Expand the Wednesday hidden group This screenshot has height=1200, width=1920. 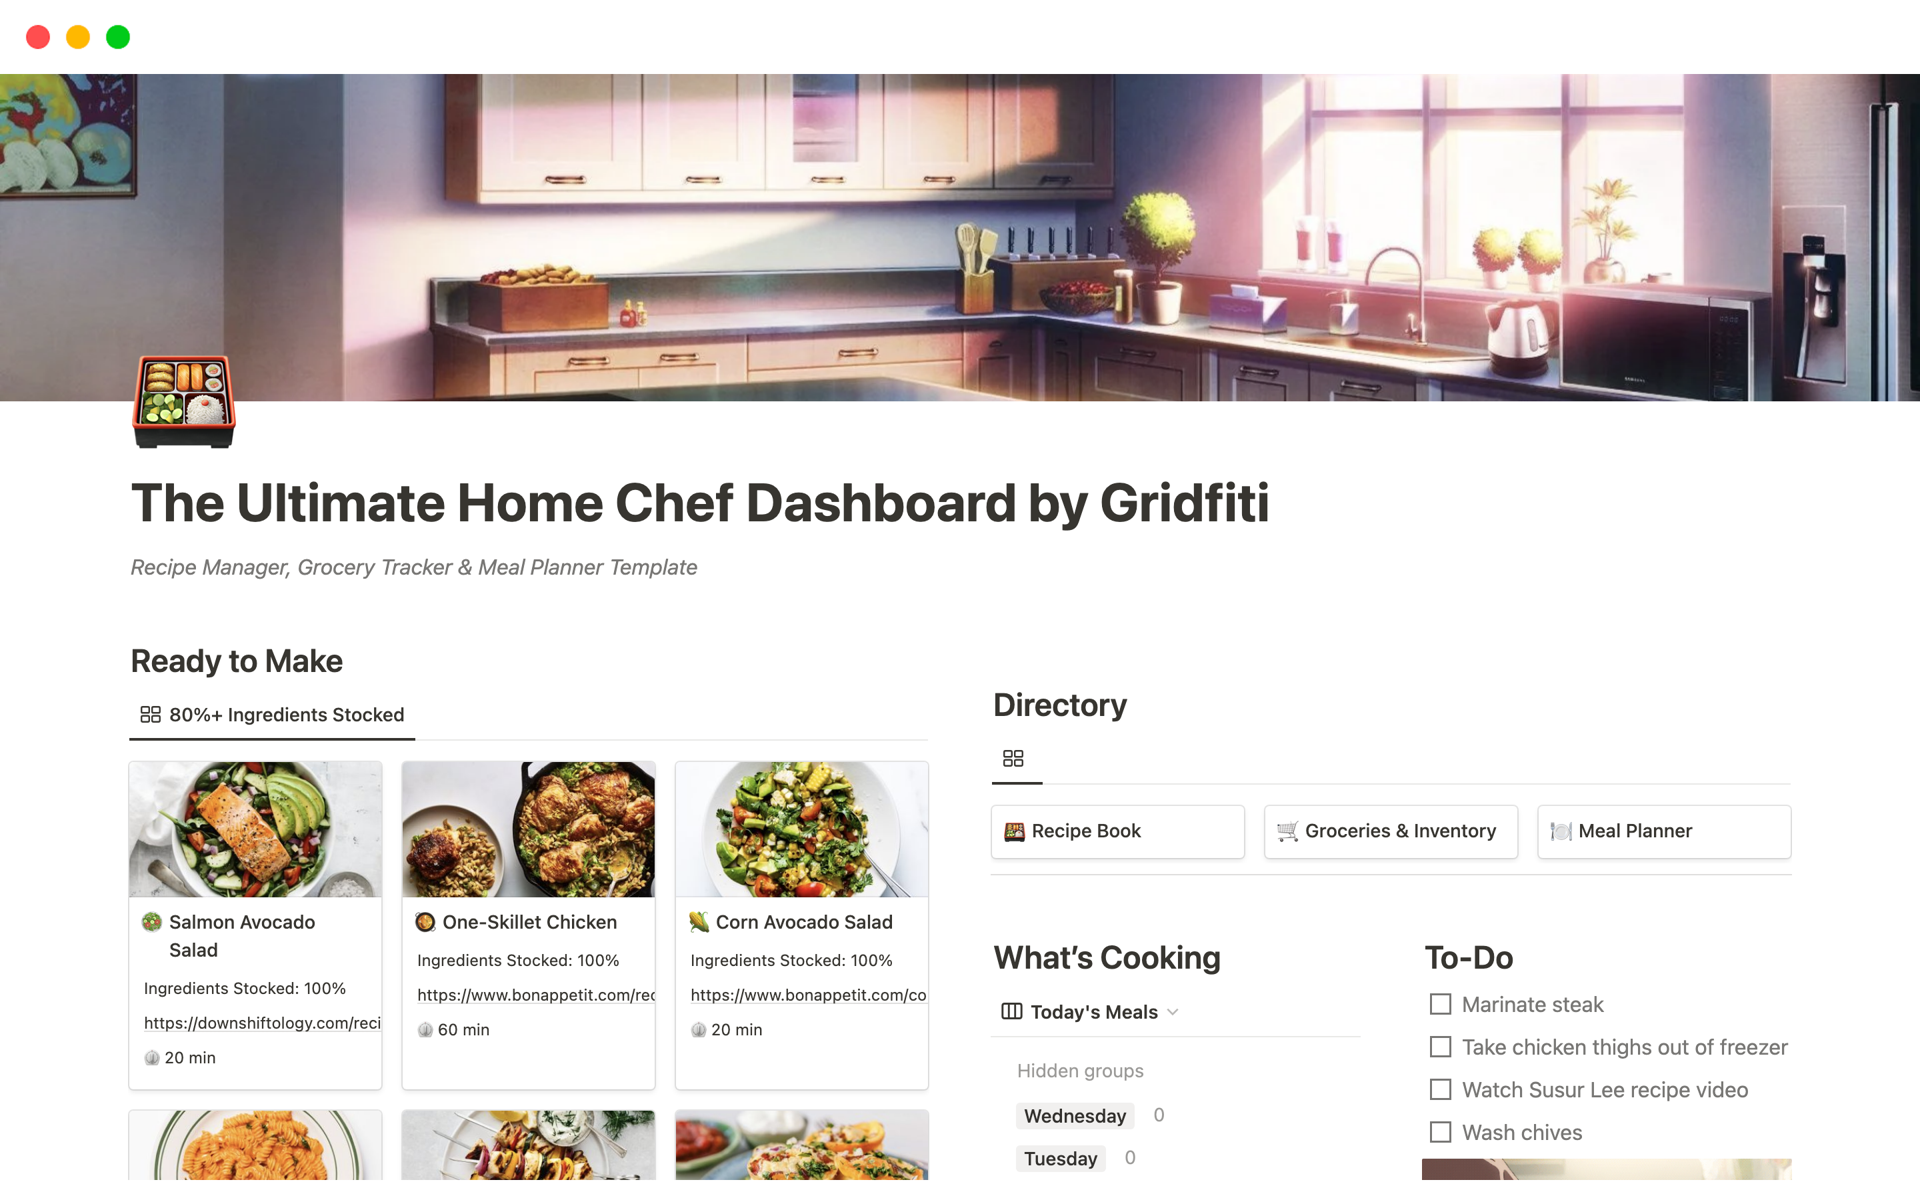pos(1075,1114)
